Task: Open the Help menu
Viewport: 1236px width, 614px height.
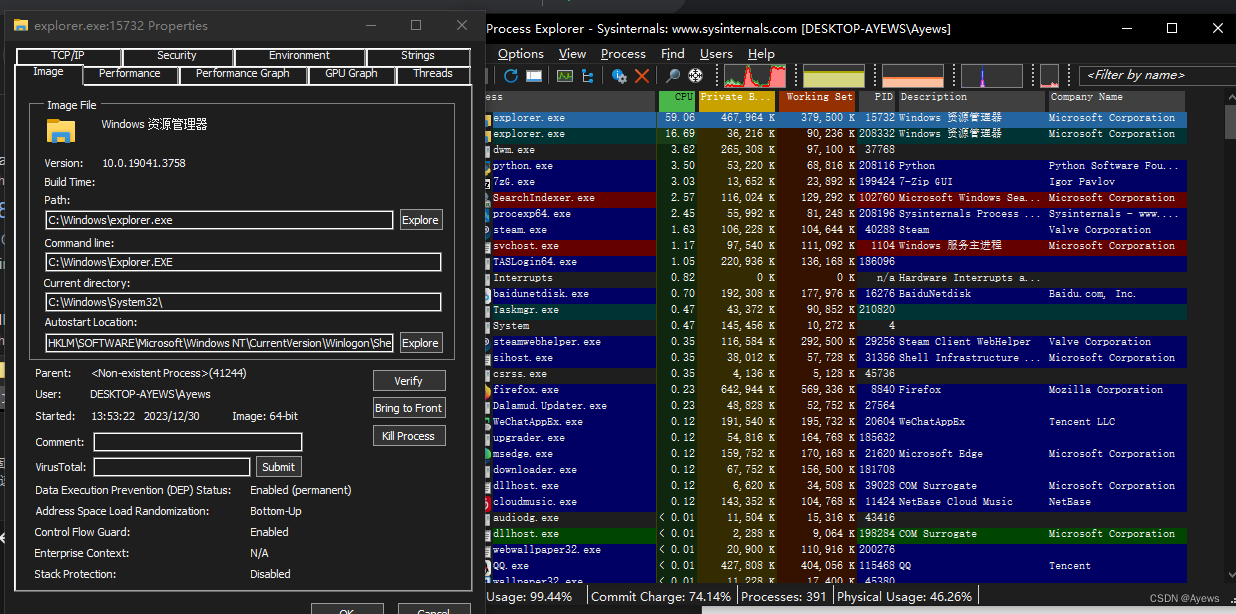Action: [761, 54]
